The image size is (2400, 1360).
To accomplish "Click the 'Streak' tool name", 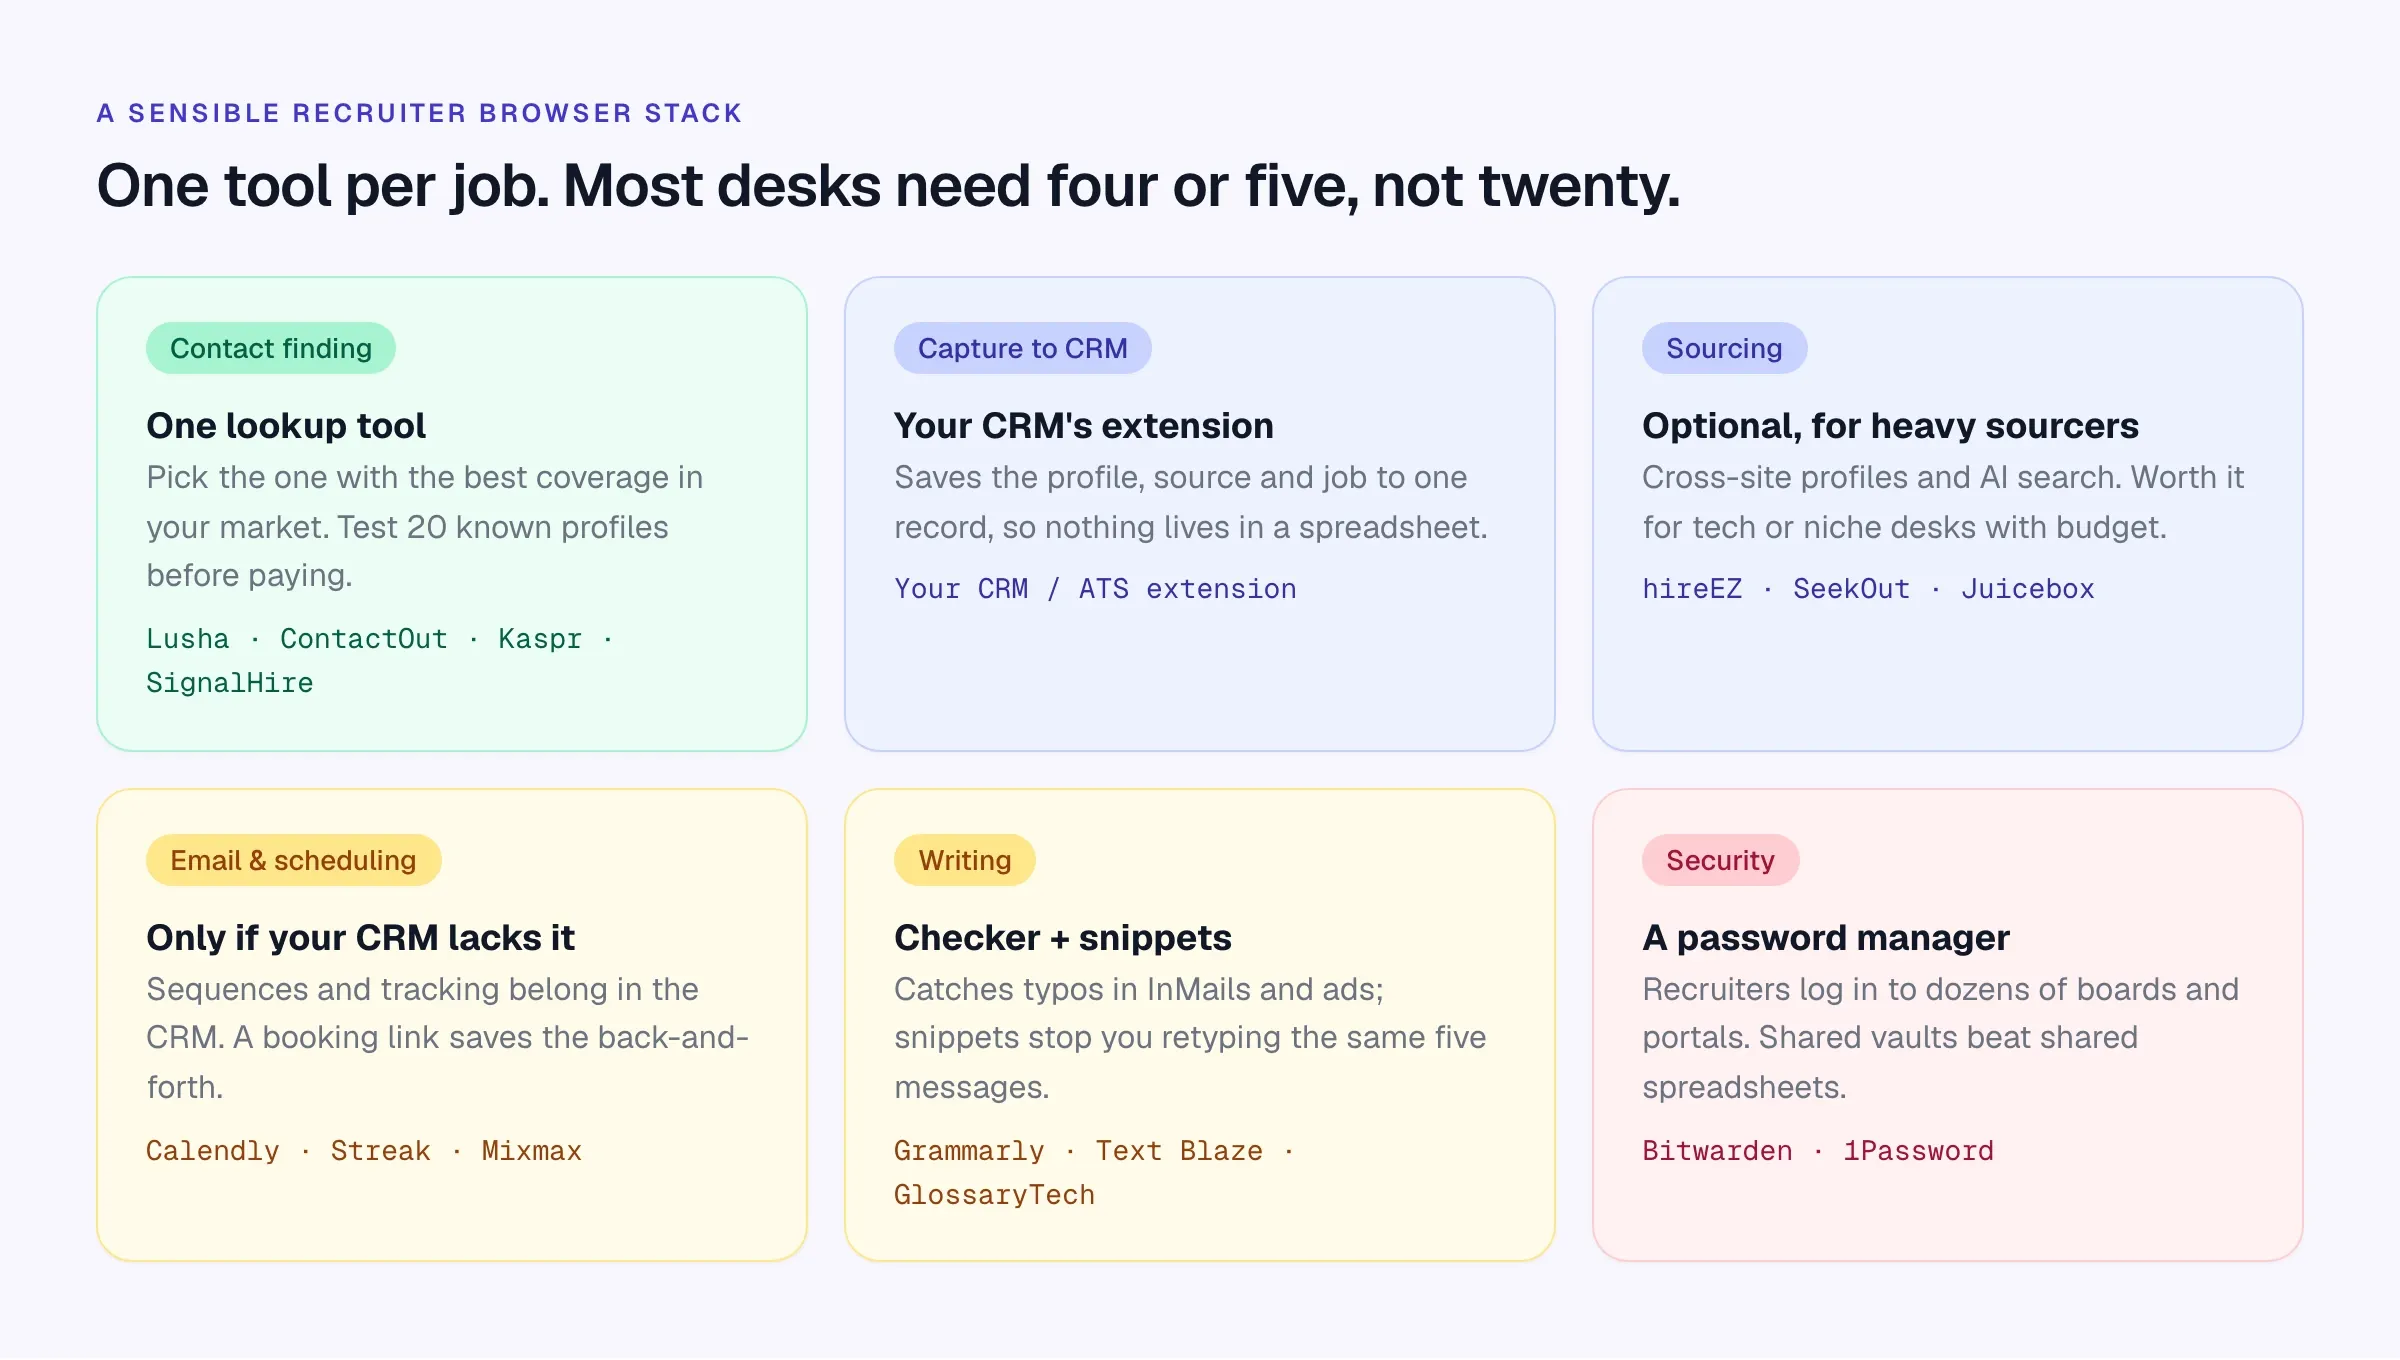I will pyautogui.click(x=381, y=1151).
